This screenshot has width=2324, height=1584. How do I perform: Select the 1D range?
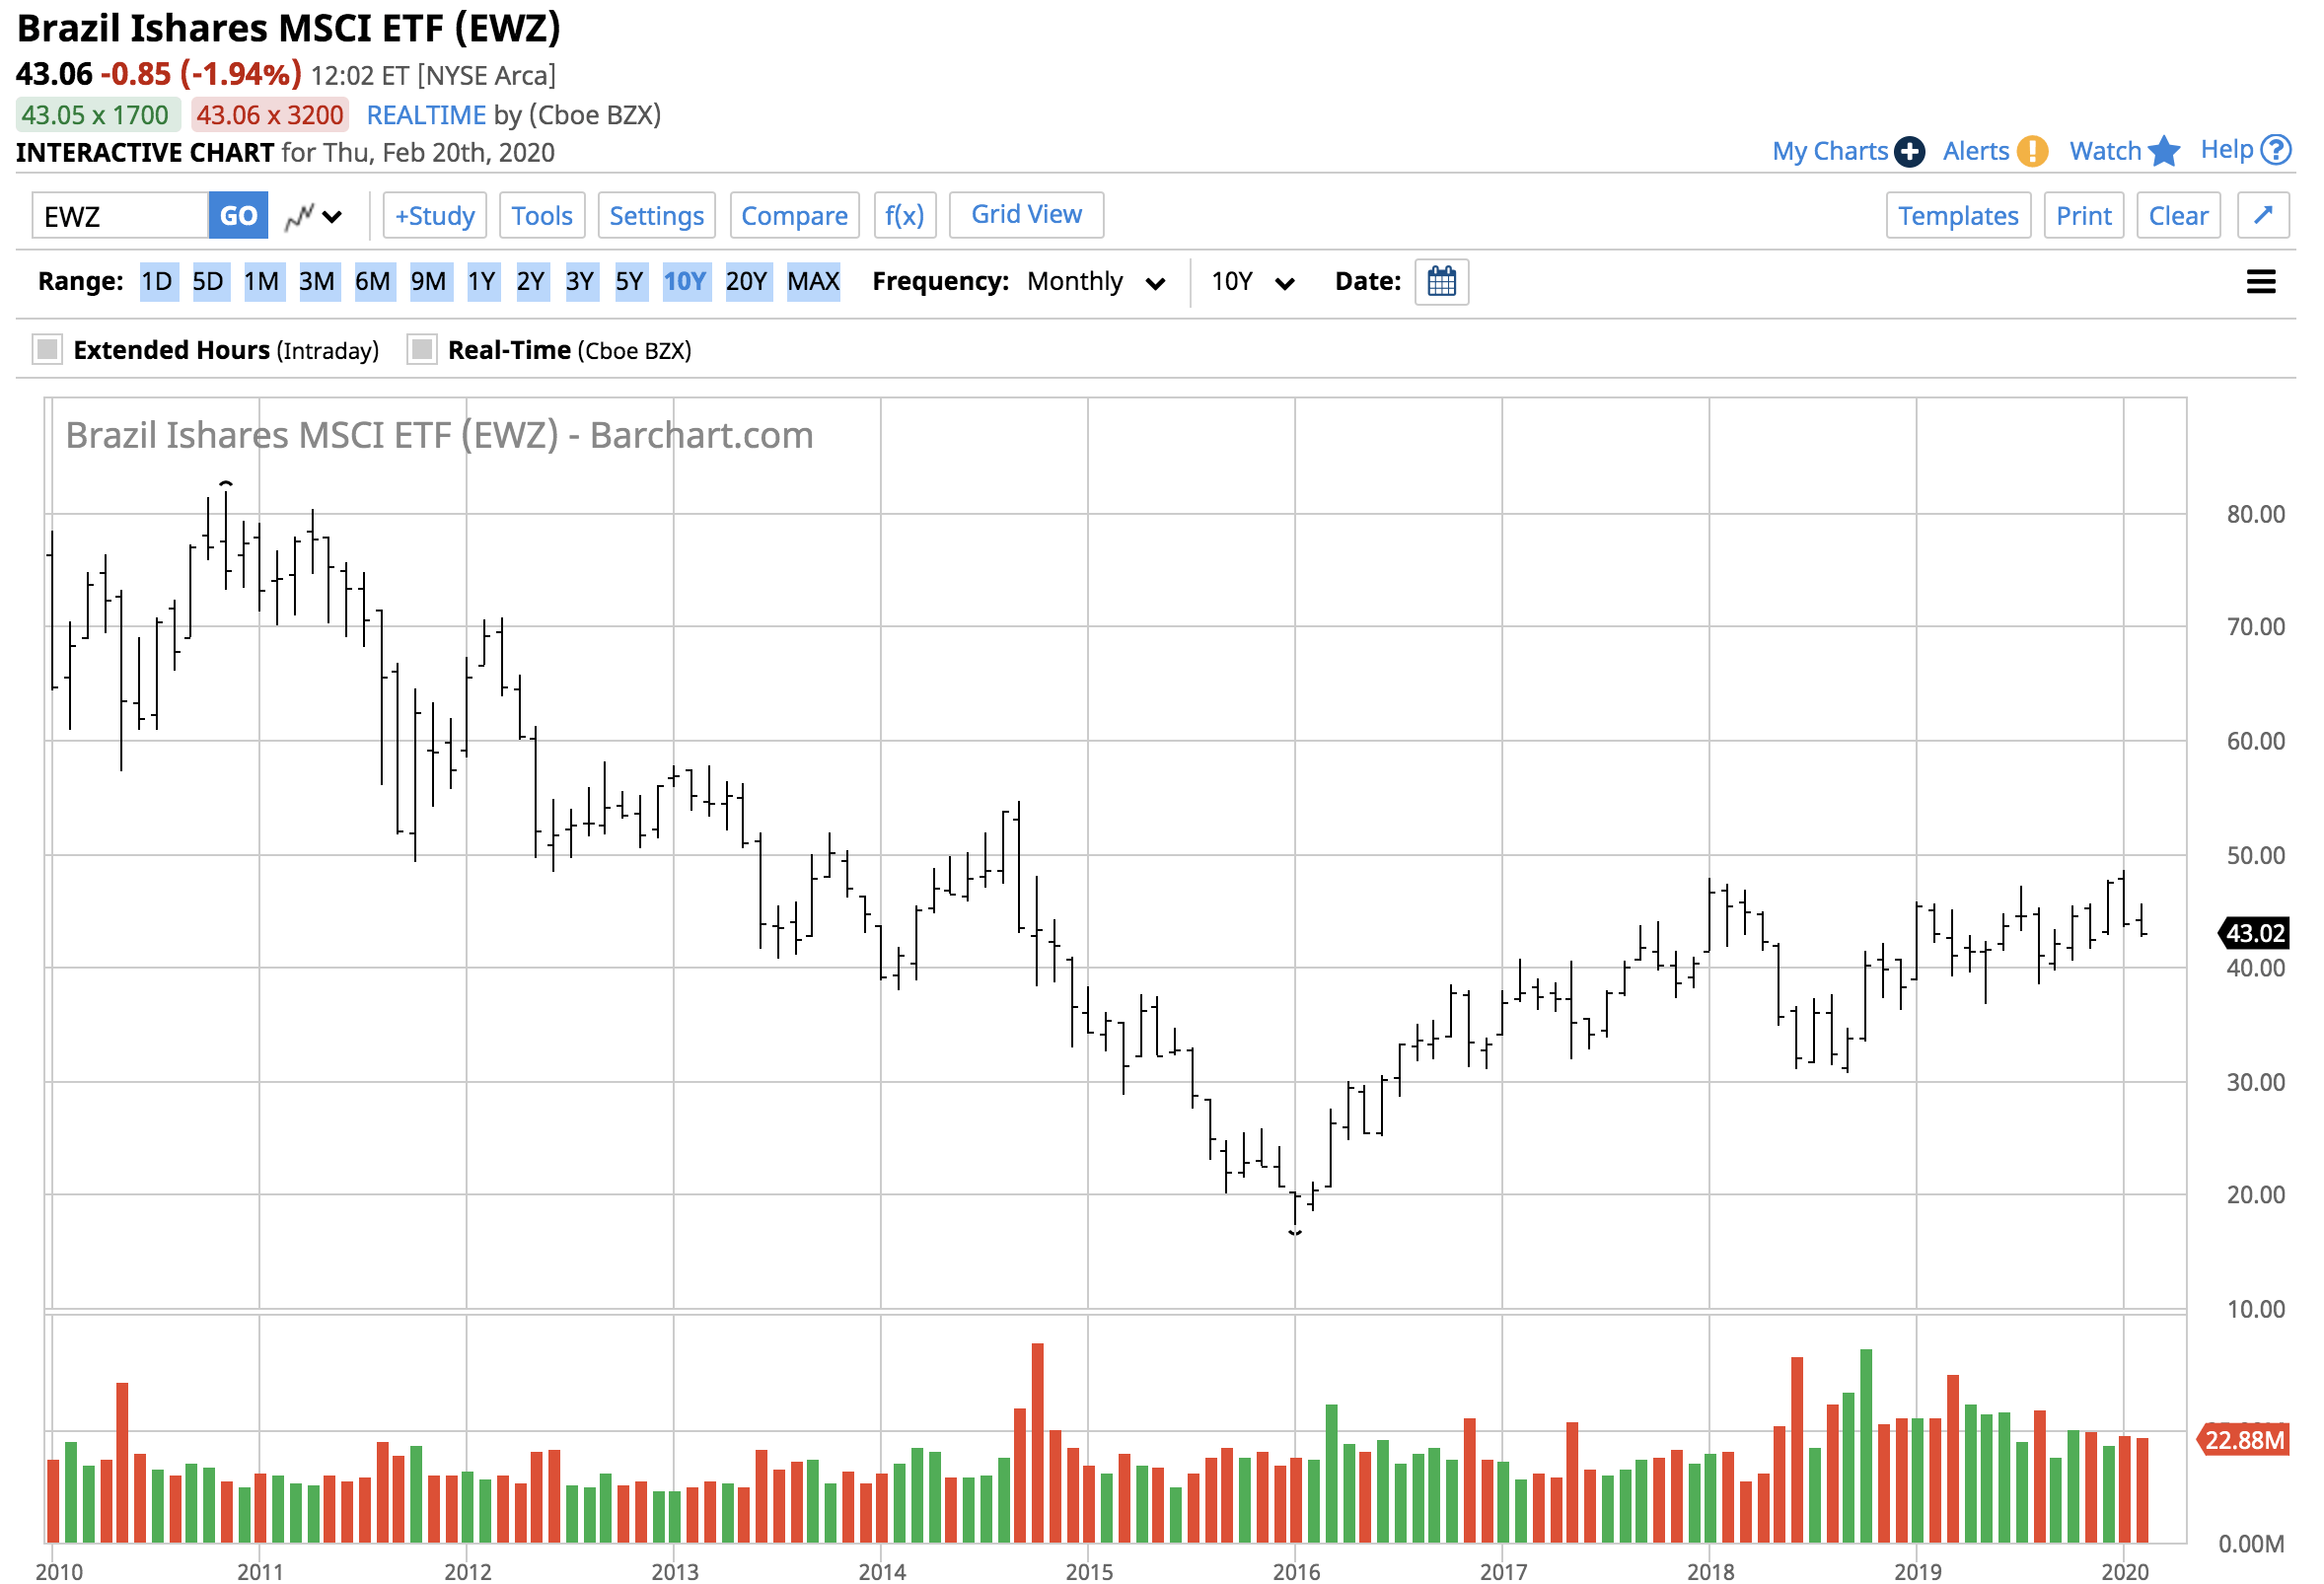pos(157,282)
